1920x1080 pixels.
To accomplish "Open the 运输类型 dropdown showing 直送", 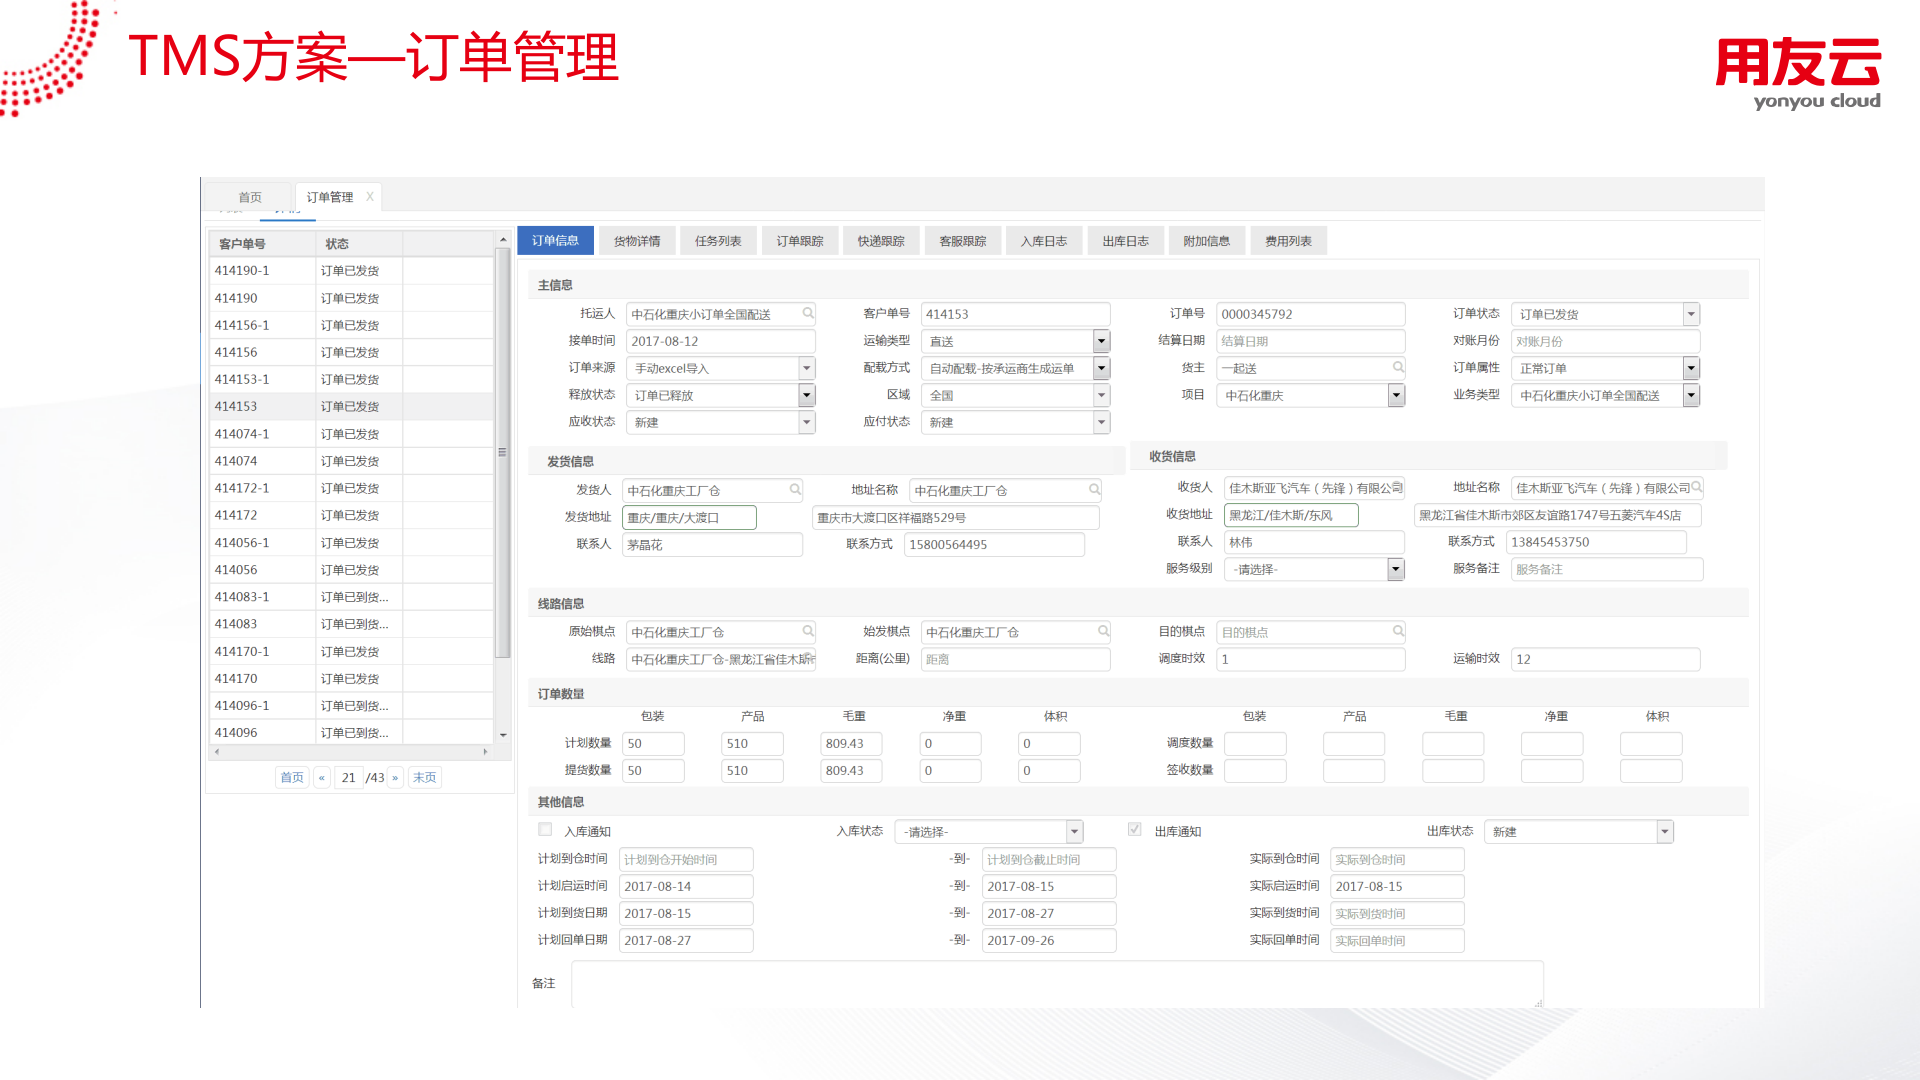I will click(x=1100, y=340).
